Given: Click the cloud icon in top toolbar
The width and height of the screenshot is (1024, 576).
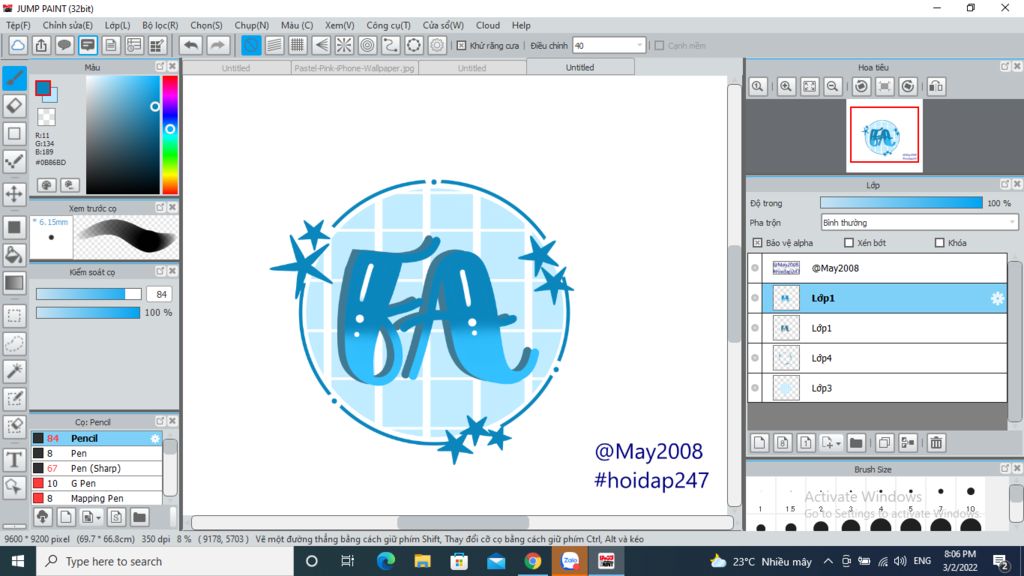Looking at the screenshot, I should click(x=18, y=46).
